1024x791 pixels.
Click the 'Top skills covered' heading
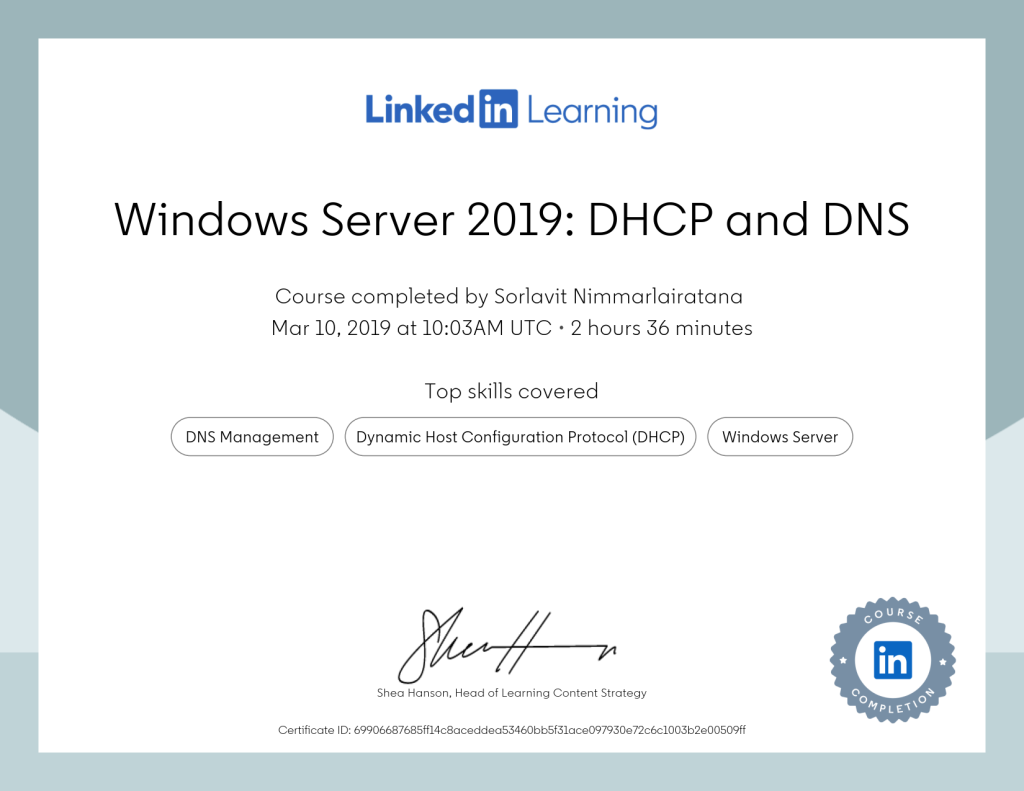point(512,391)
